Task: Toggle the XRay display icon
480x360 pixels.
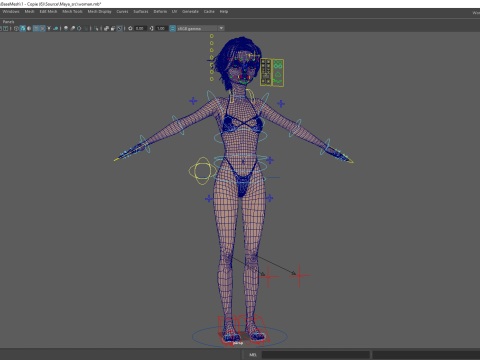Action: (x=106, y=29)
